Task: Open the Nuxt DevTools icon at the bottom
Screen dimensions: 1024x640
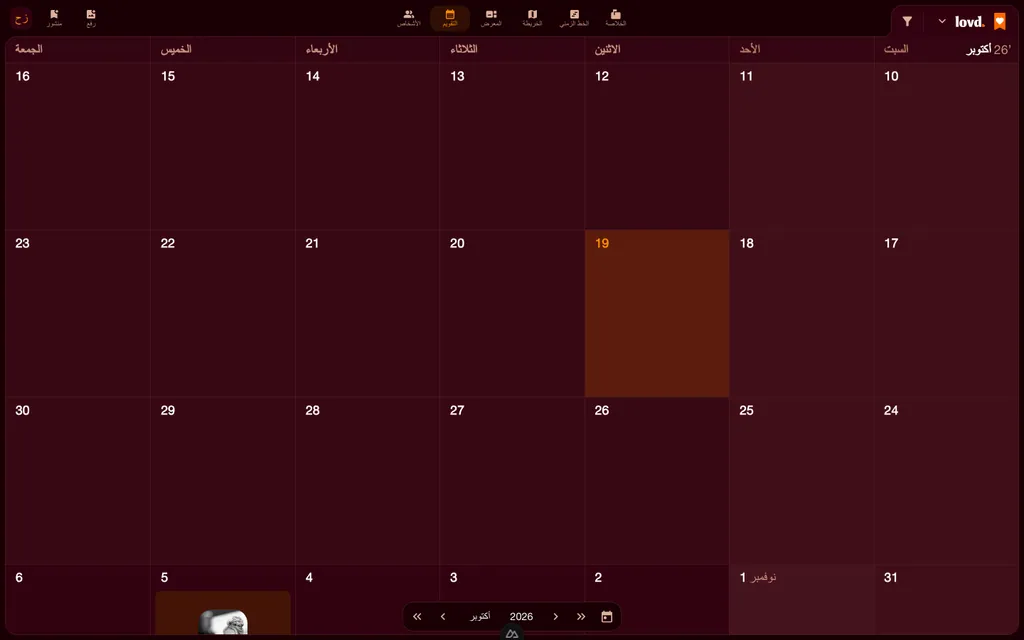Action: point(512,633)
